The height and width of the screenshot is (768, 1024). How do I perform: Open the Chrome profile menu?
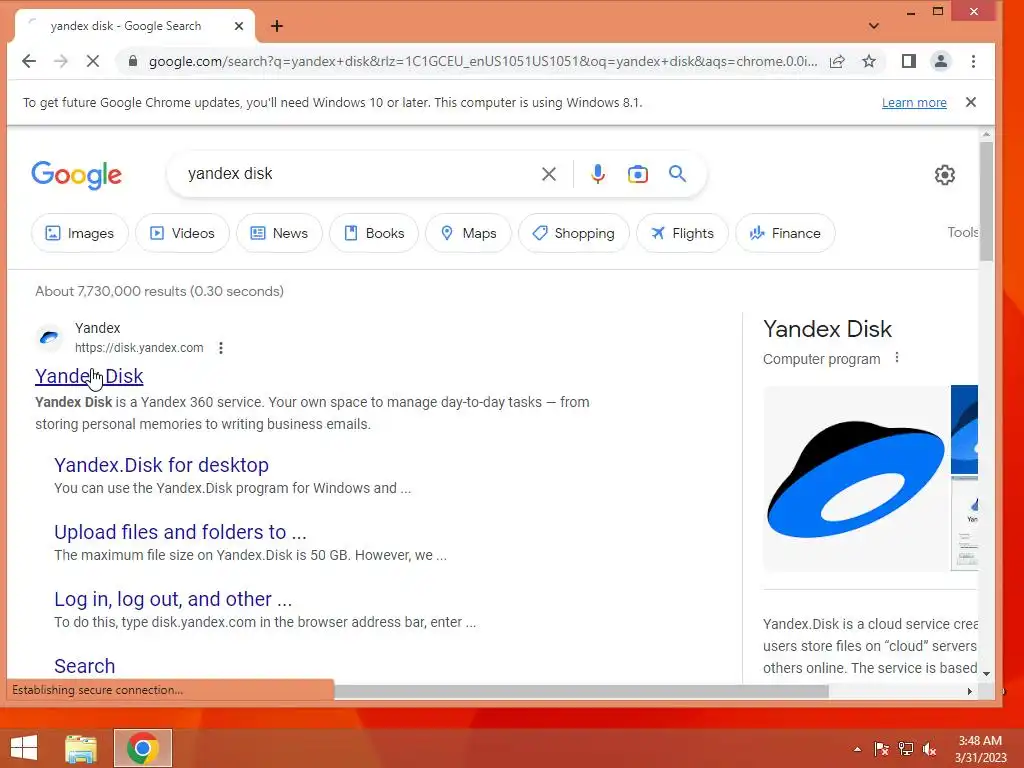940,61
